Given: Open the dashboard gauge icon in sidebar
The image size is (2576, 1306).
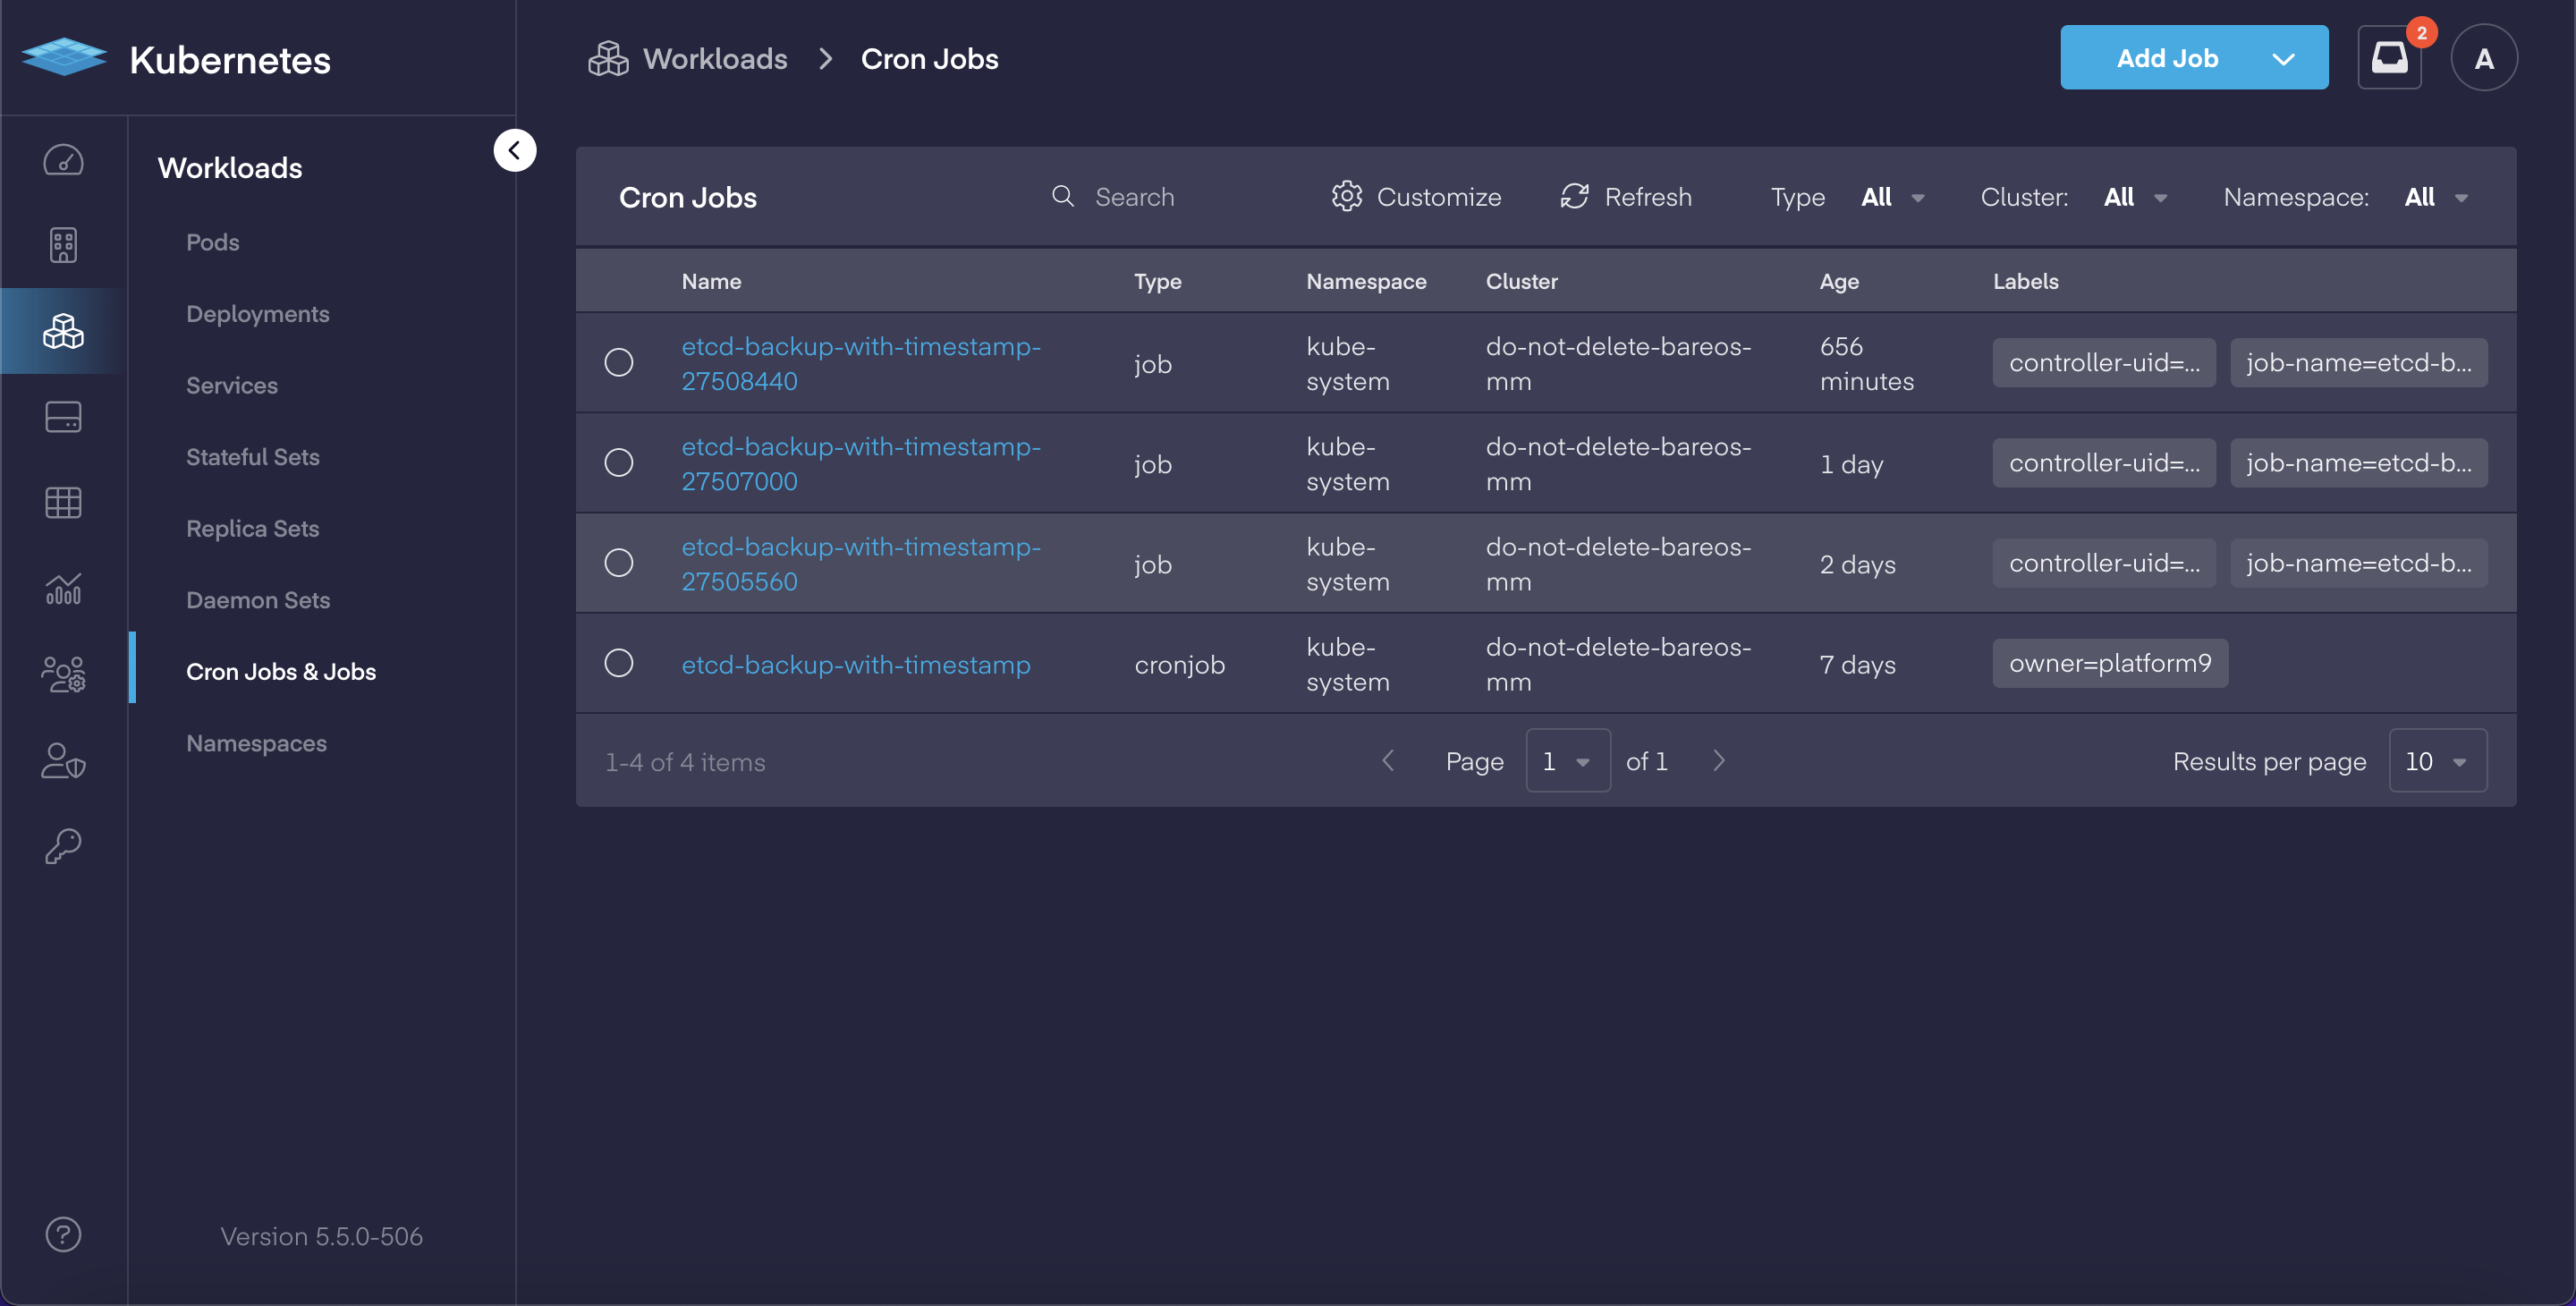Looking at the screenshot, I should coord(63,160).
